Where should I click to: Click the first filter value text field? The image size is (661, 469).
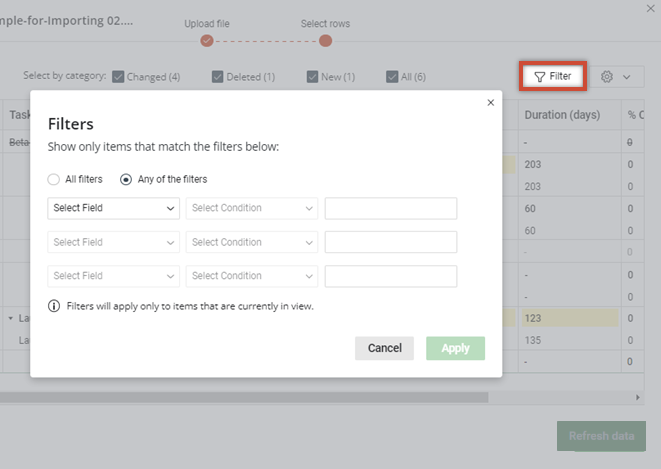[x=390, y=208]
